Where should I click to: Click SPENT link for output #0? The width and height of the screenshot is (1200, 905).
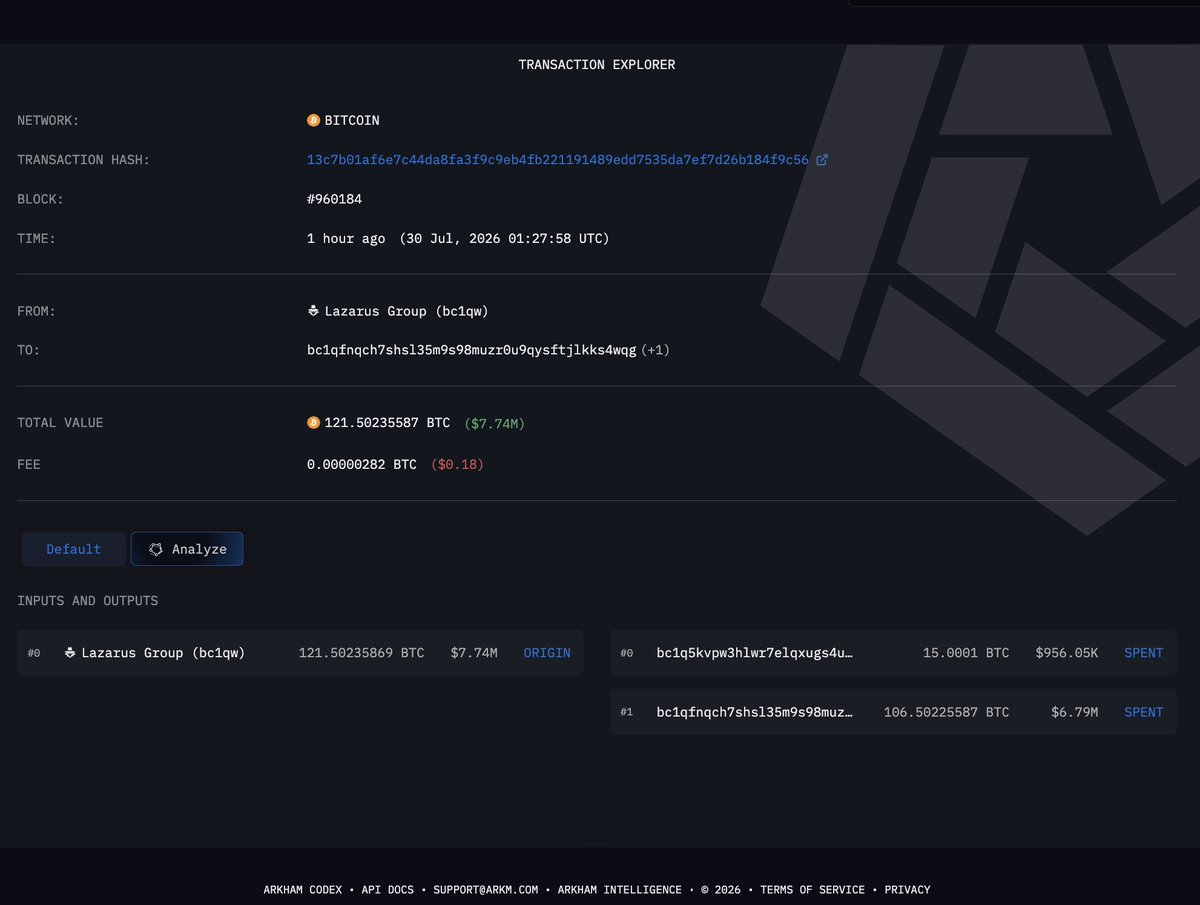pos(1144,653)
